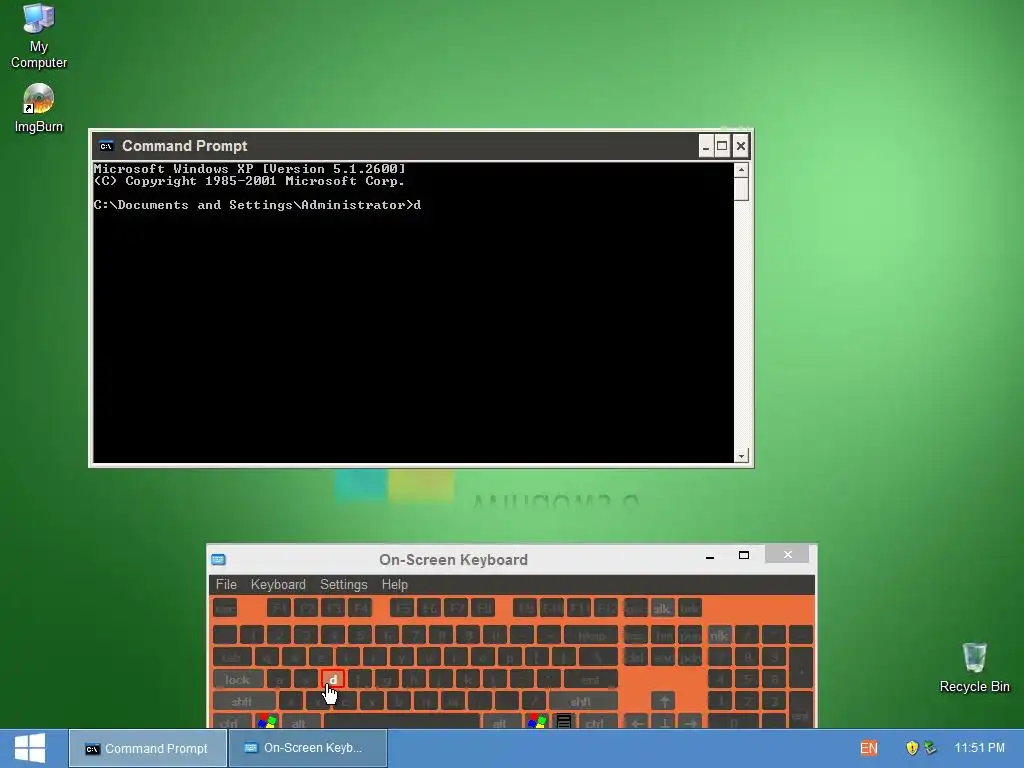Click the Command Prompt scrollbar up arrow
The height and width of the screenshot is (768, 1024).
click(741, 170)
